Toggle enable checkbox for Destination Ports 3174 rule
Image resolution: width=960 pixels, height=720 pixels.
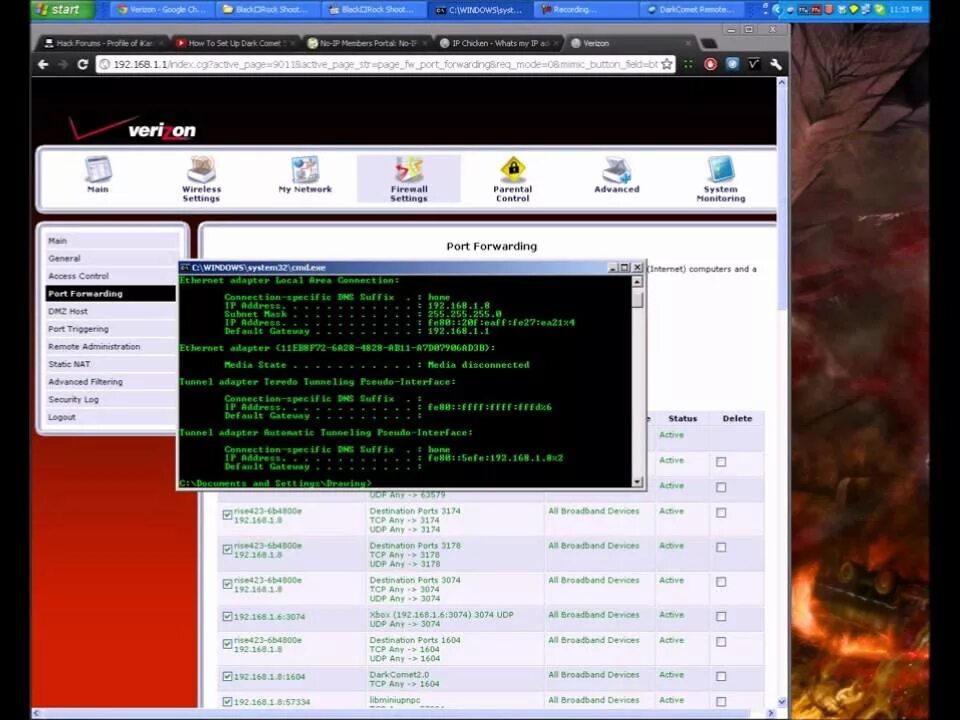pos(227,515)
